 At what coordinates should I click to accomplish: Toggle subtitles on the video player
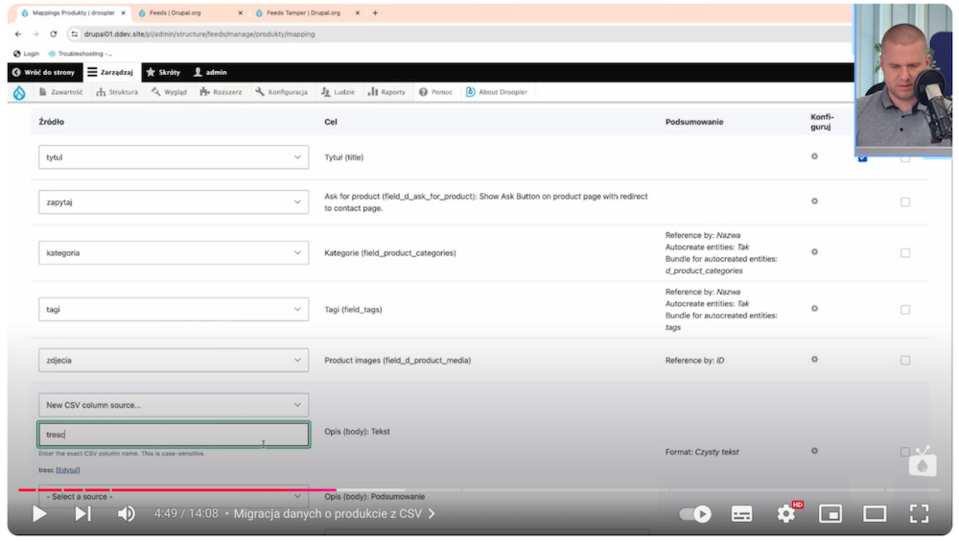(x=742, y=514)
